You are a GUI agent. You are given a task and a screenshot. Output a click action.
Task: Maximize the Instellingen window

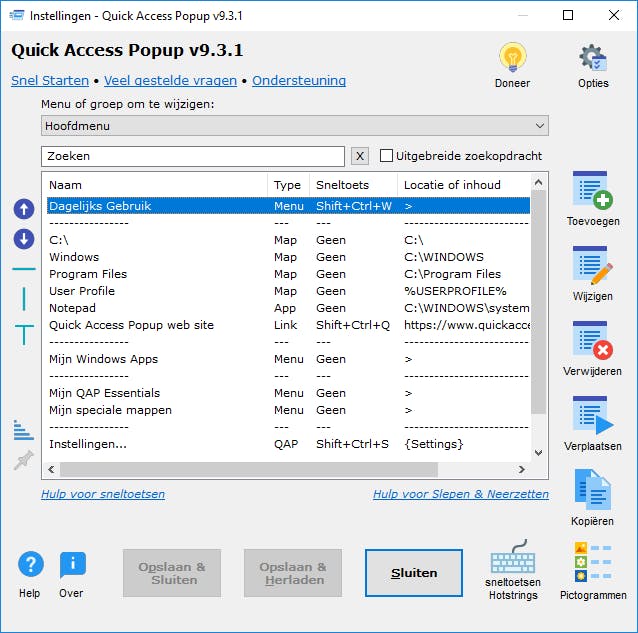(x=568, y=15)
